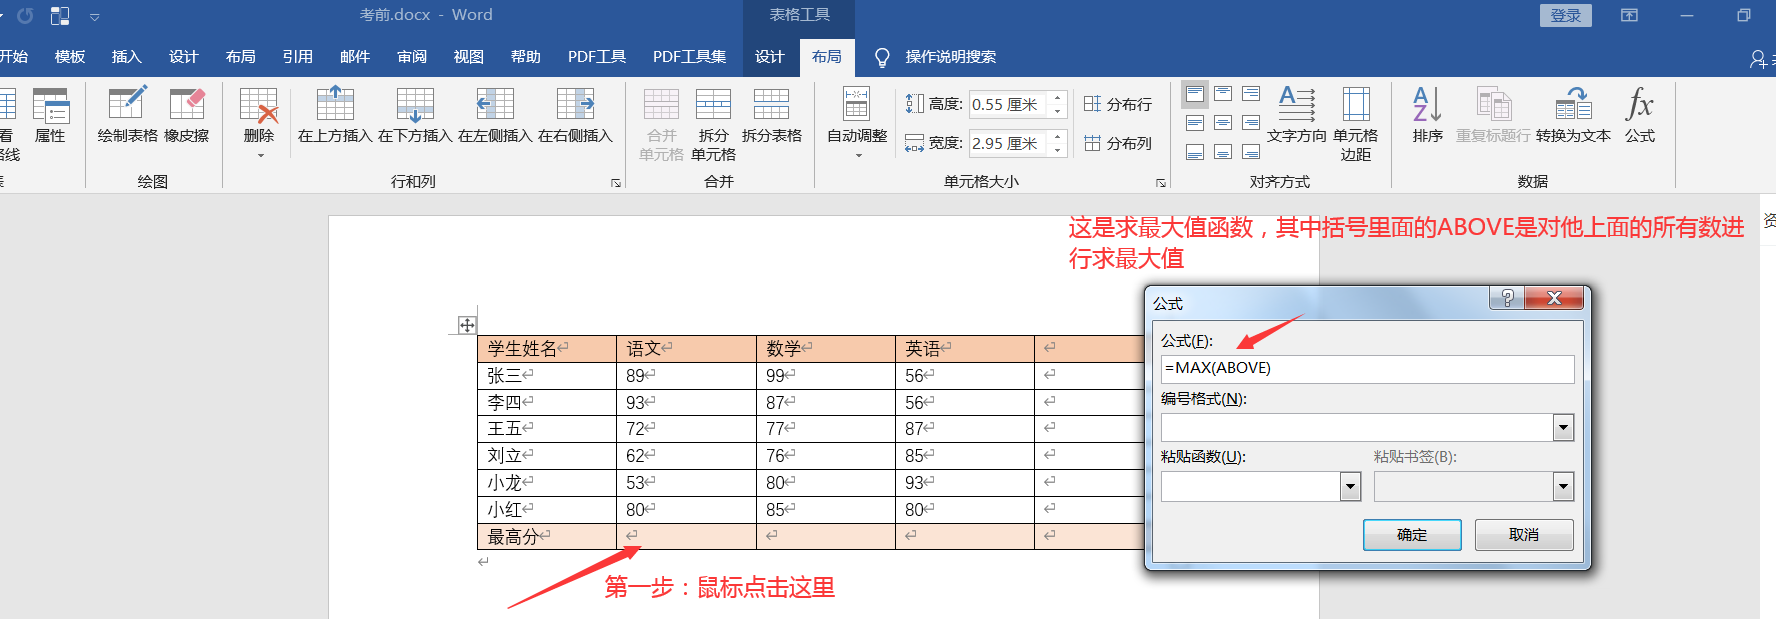Click Convert to Text (转换为文本)

1573,116
